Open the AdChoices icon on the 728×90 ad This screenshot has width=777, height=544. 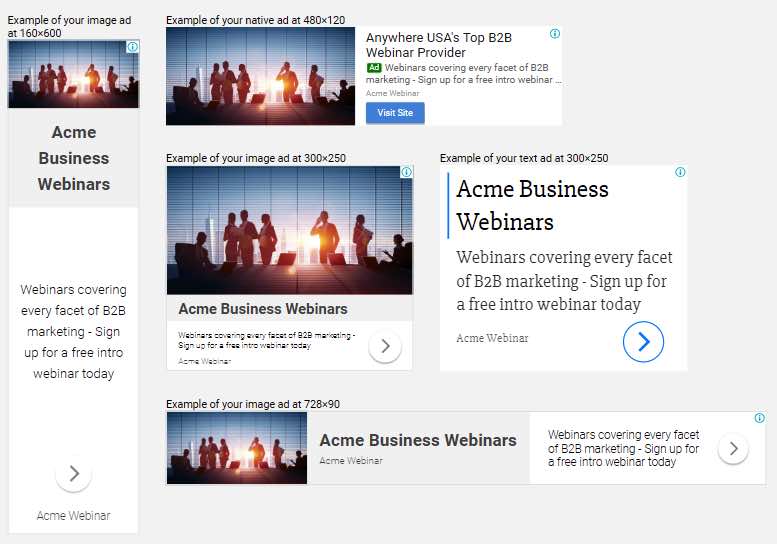click(759, 418)
